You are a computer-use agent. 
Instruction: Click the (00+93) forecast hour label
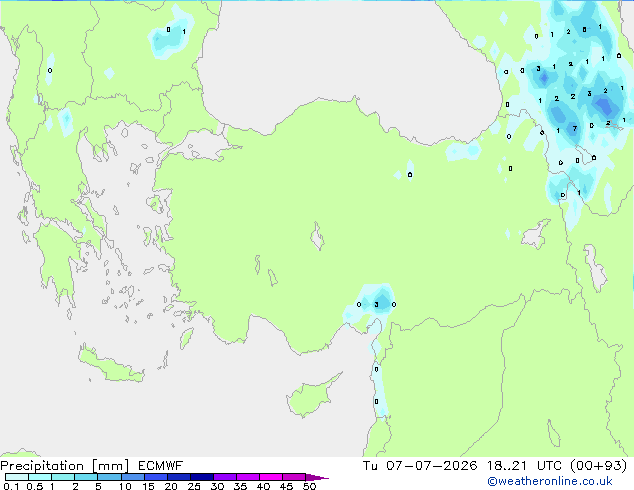pos(598,466)
